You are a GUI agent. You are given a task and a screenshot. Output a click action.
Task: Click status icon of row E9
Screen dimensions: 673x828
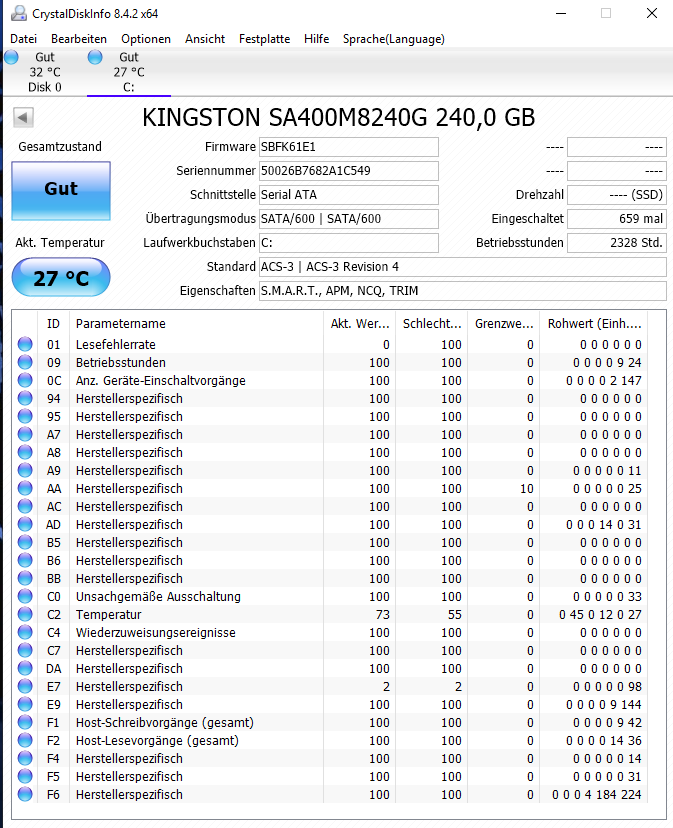click(x=25, y=704)
